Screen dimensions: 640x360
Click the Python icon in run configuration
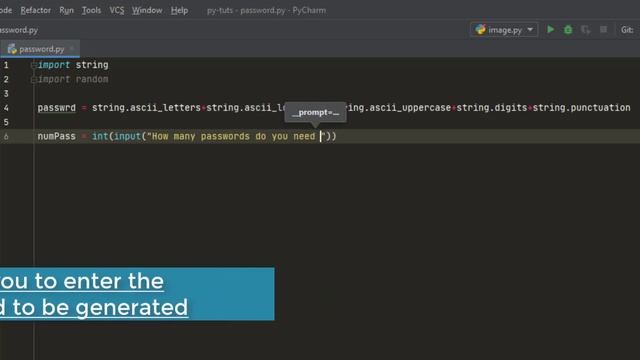(x=480, y=29)
